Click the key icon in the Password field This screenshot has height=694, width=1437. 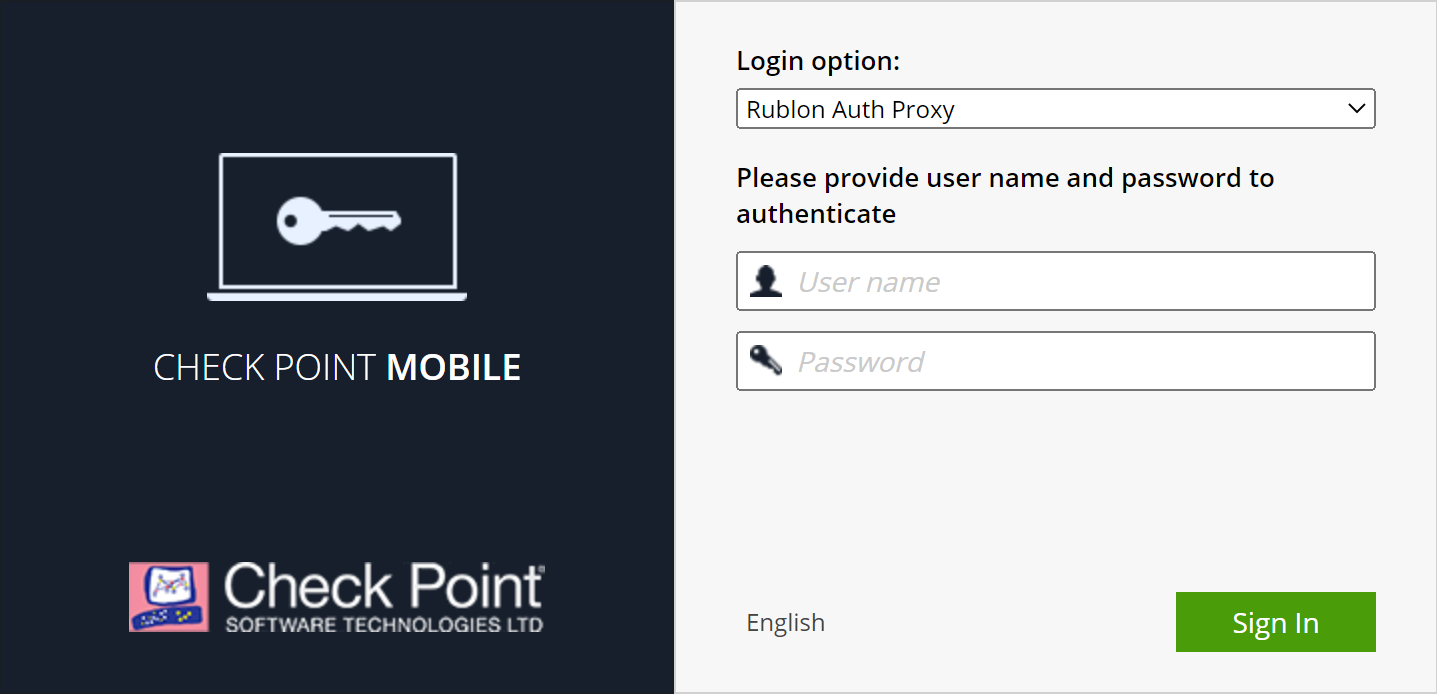point(766,360)
